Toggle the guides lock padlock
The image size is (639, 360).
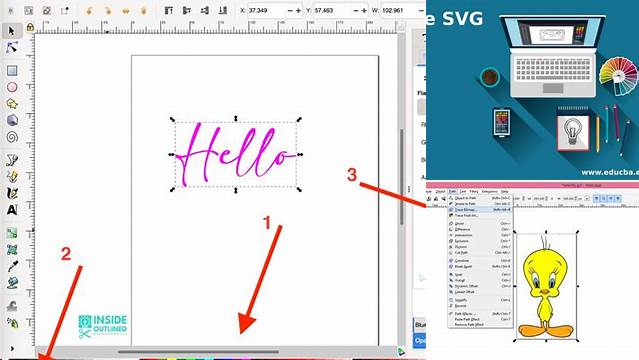[x=30, y=27]
